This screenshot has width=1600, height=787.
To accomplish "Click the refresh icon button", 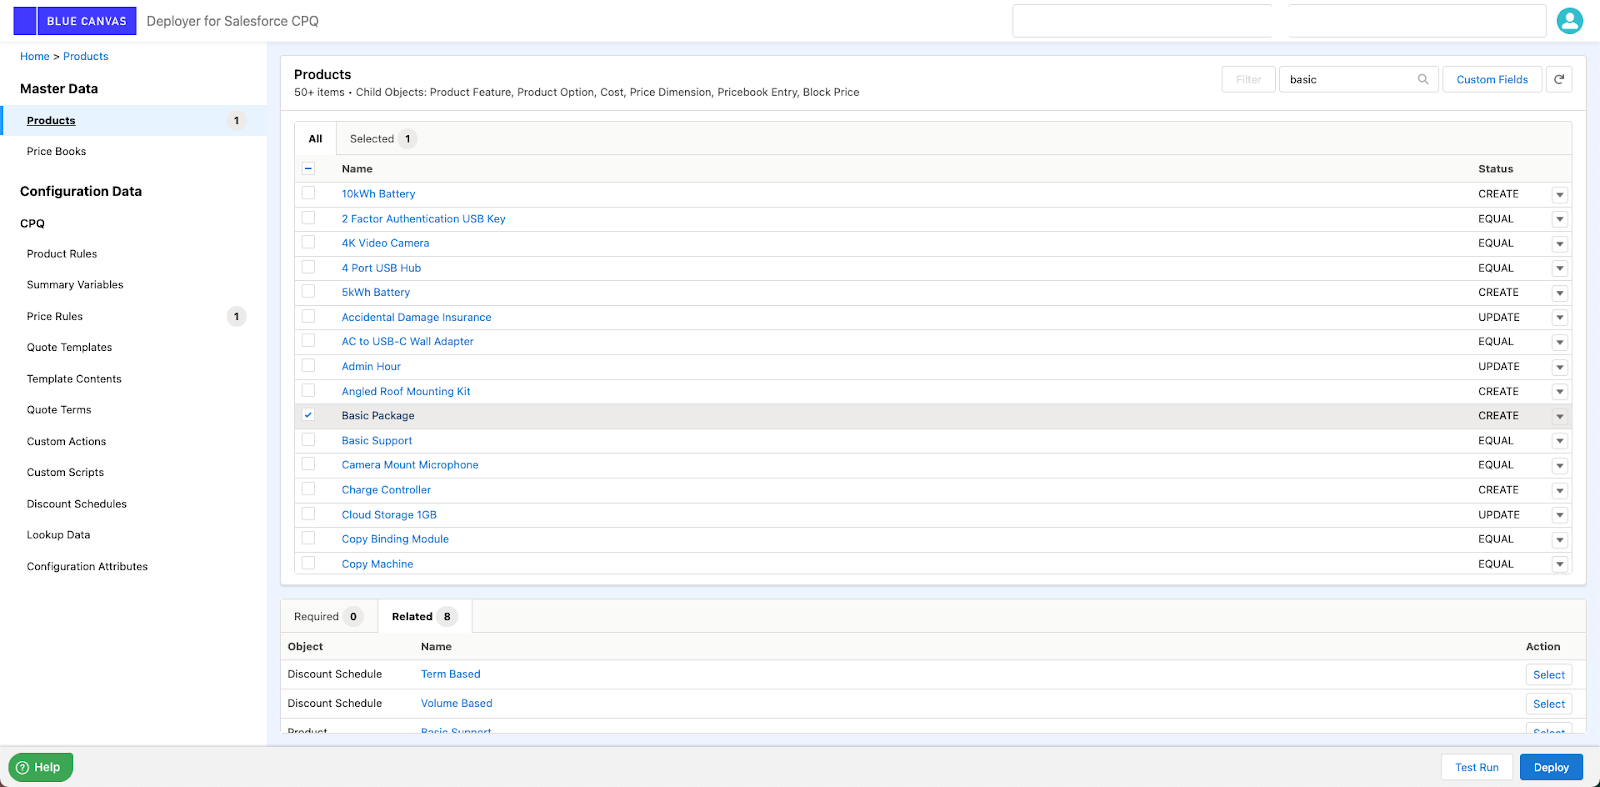I will [x=1559, y=79].
